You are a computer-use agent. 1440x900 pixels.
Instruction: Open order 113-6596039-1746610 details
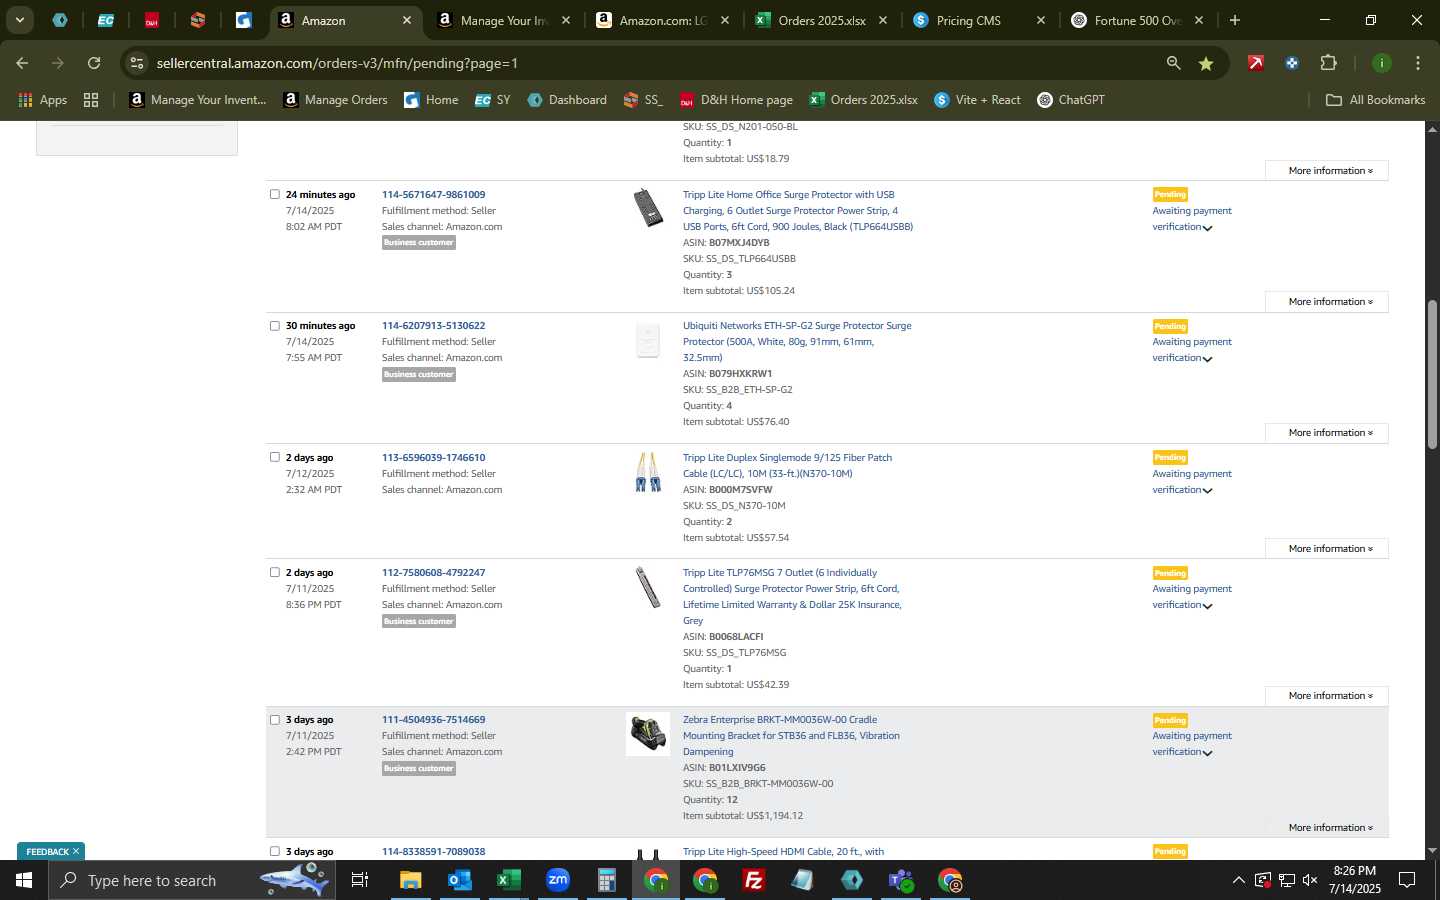(433, 457)
